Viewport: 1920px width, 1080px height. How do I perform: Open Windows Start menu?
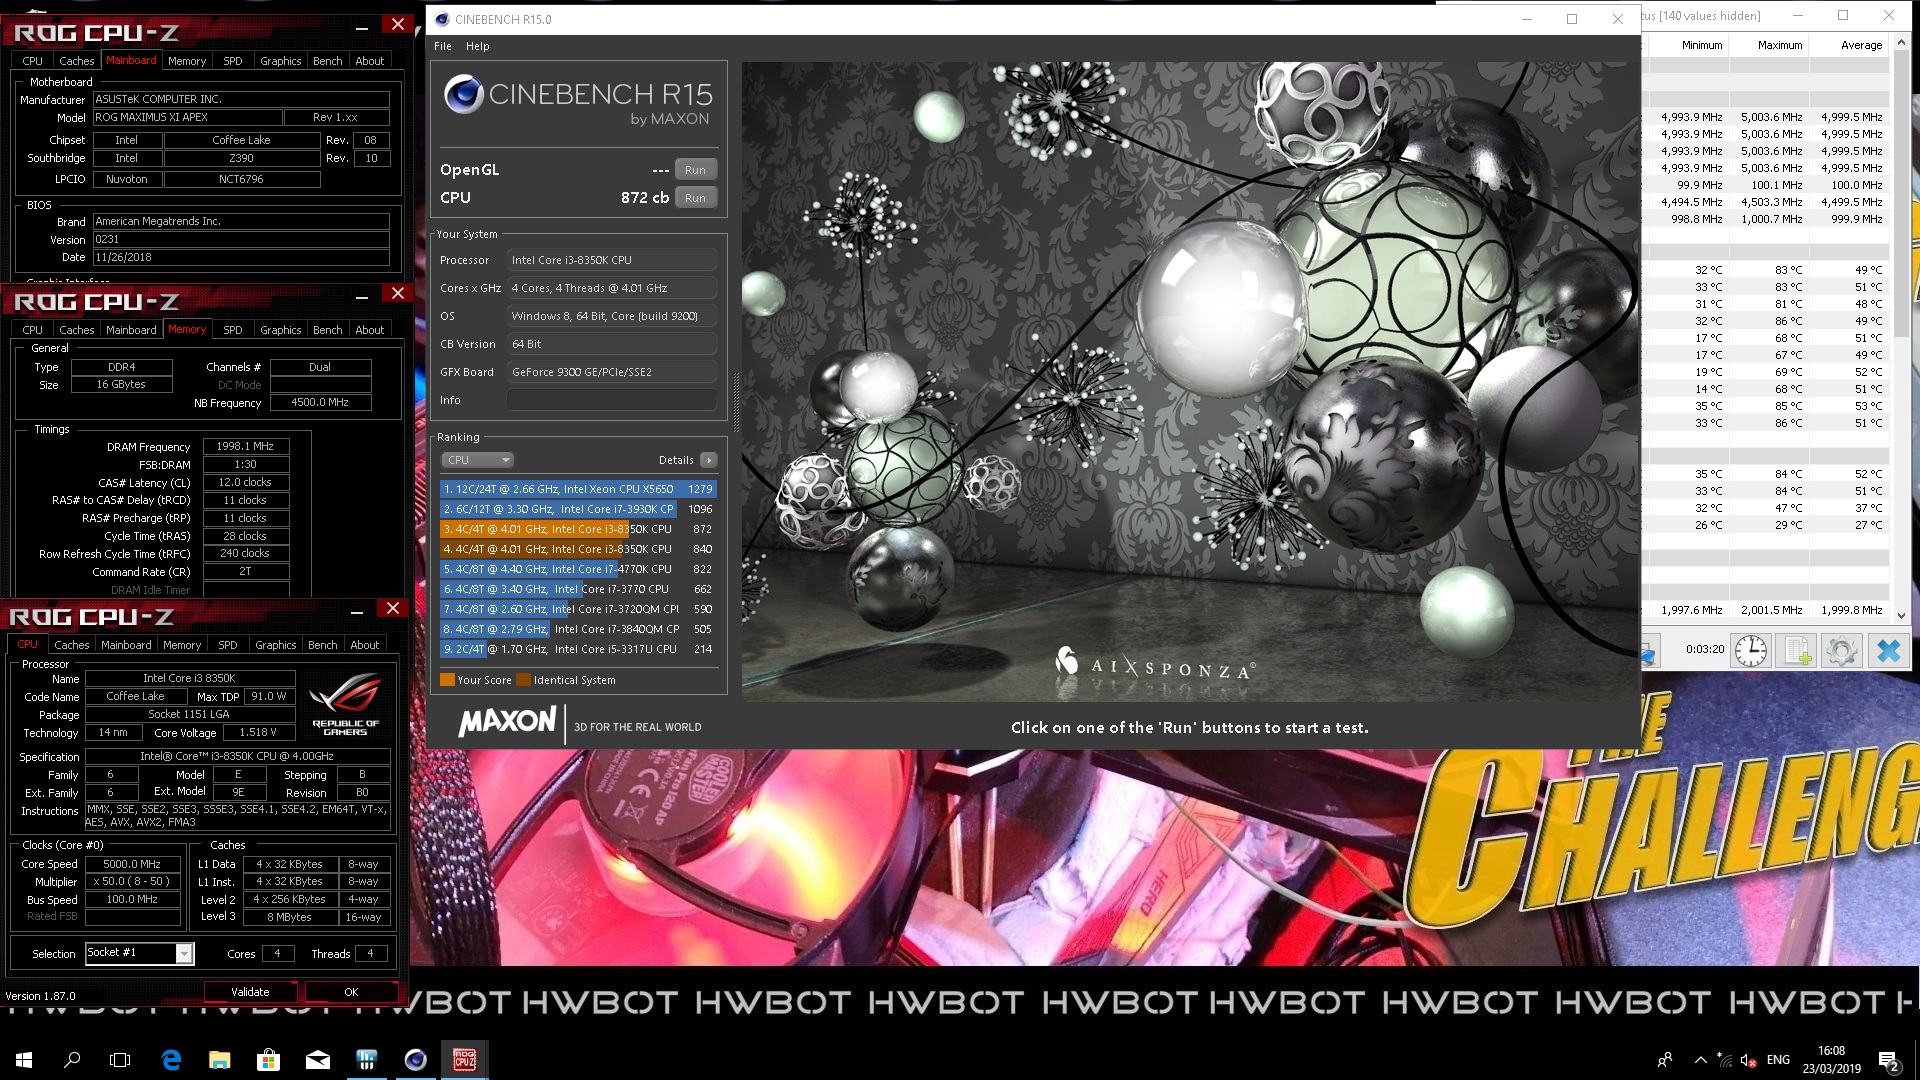pos(24,1060)
